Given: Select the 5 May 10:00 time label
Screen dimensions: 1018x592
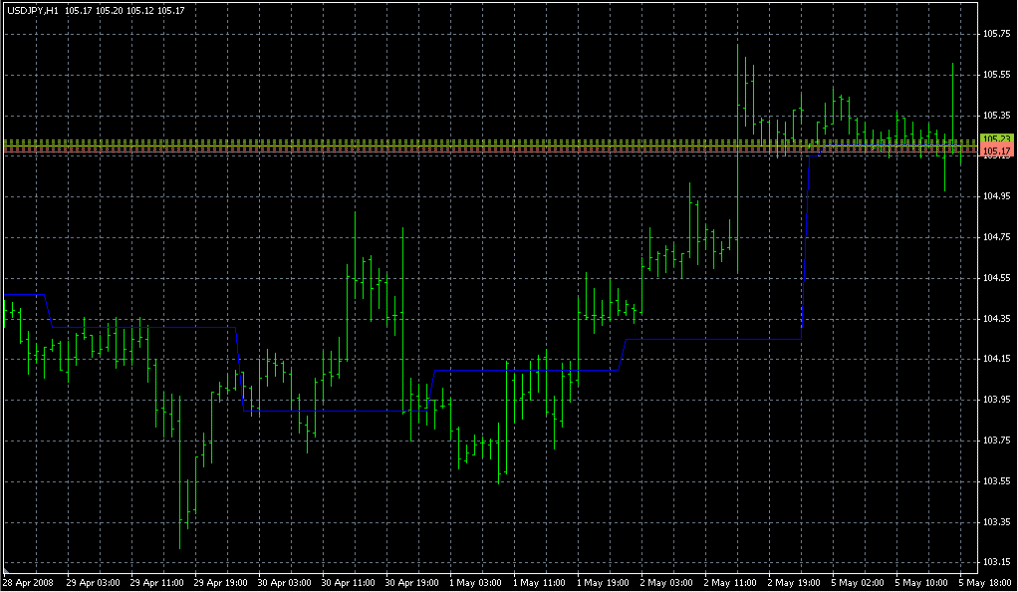Looking at the screenshot, I should click(921, 582).
